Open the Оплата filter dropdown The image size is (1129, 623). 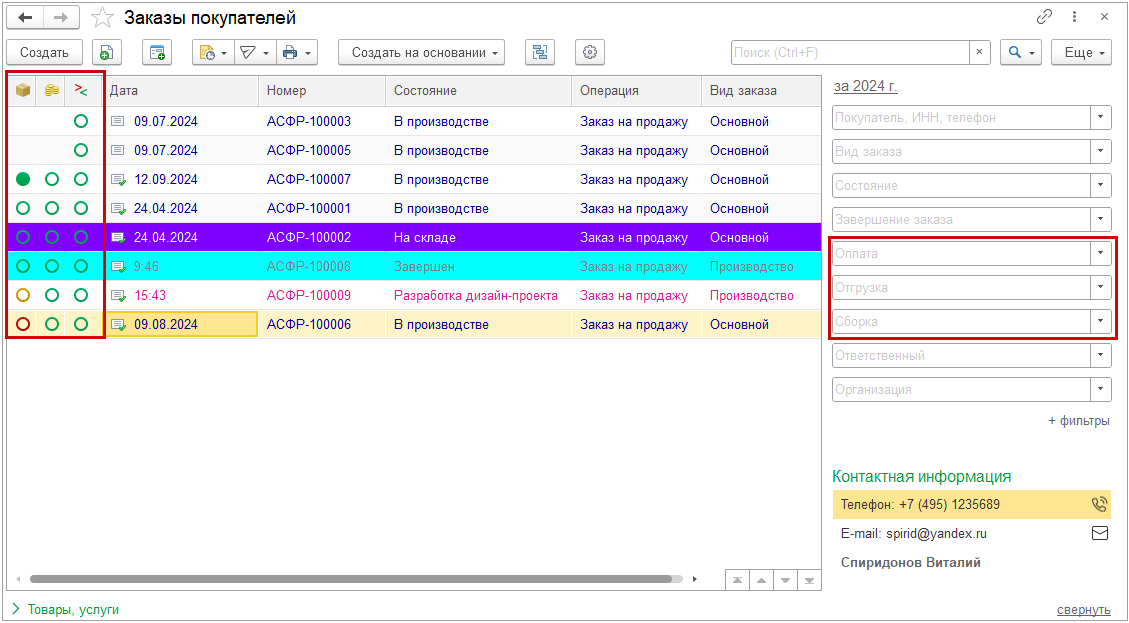click(x=1101, y=253)
